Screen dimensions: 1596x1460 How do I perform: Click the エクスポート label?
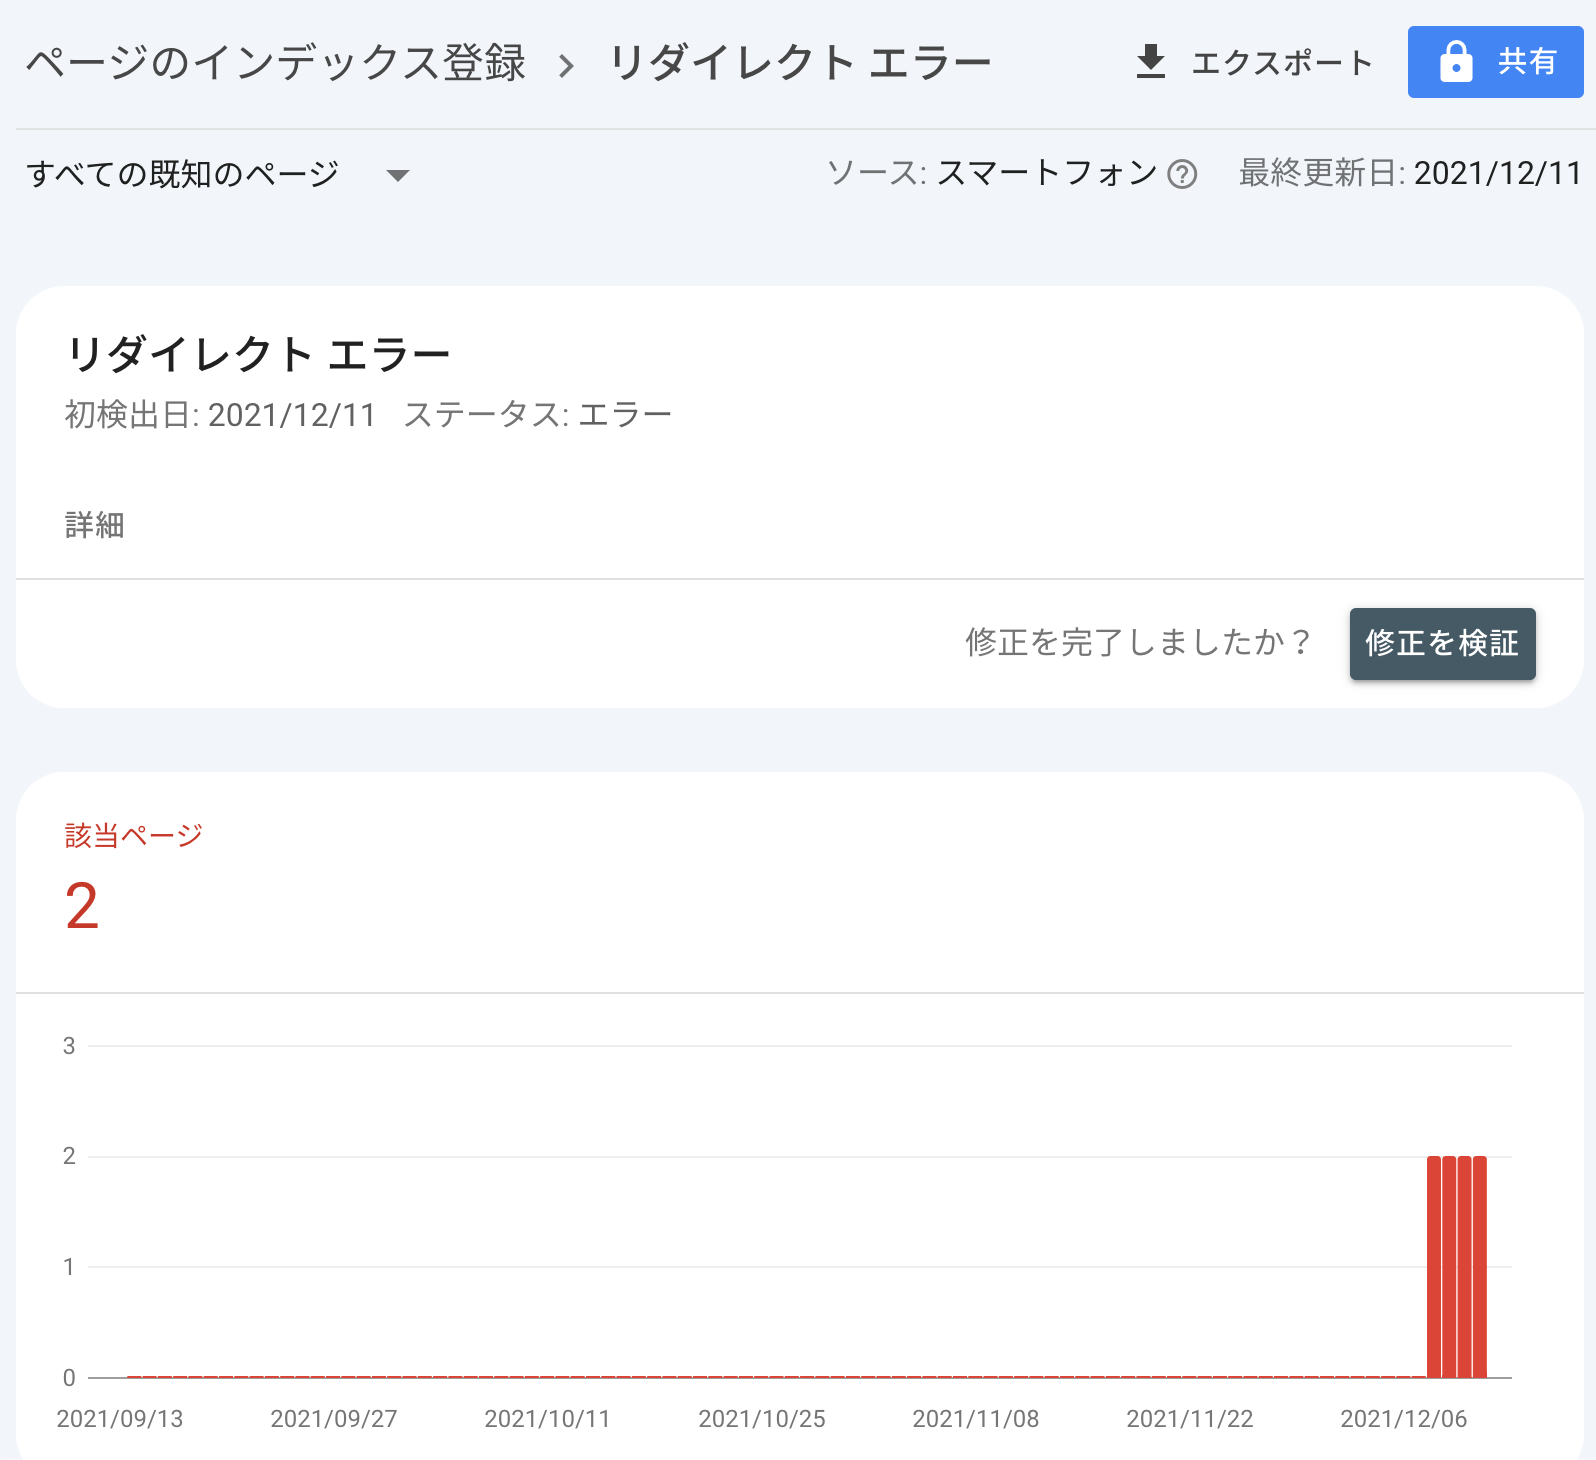coord(1282,63)
